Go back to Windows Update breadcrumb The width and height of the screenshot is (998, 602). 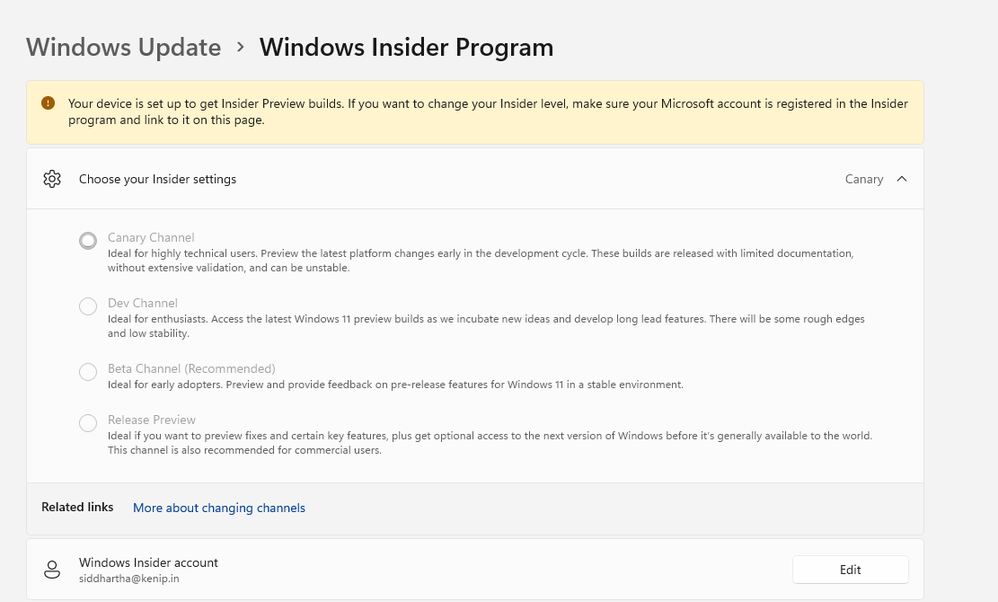click(123, 47)
